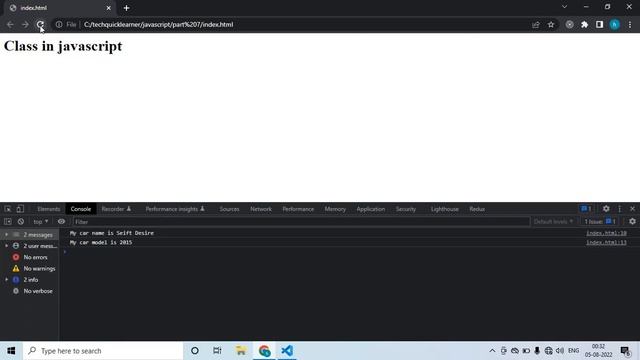Screen dimensions: 640x360
Task: Open DevTools customize three-dot menu
Action: 620,209
